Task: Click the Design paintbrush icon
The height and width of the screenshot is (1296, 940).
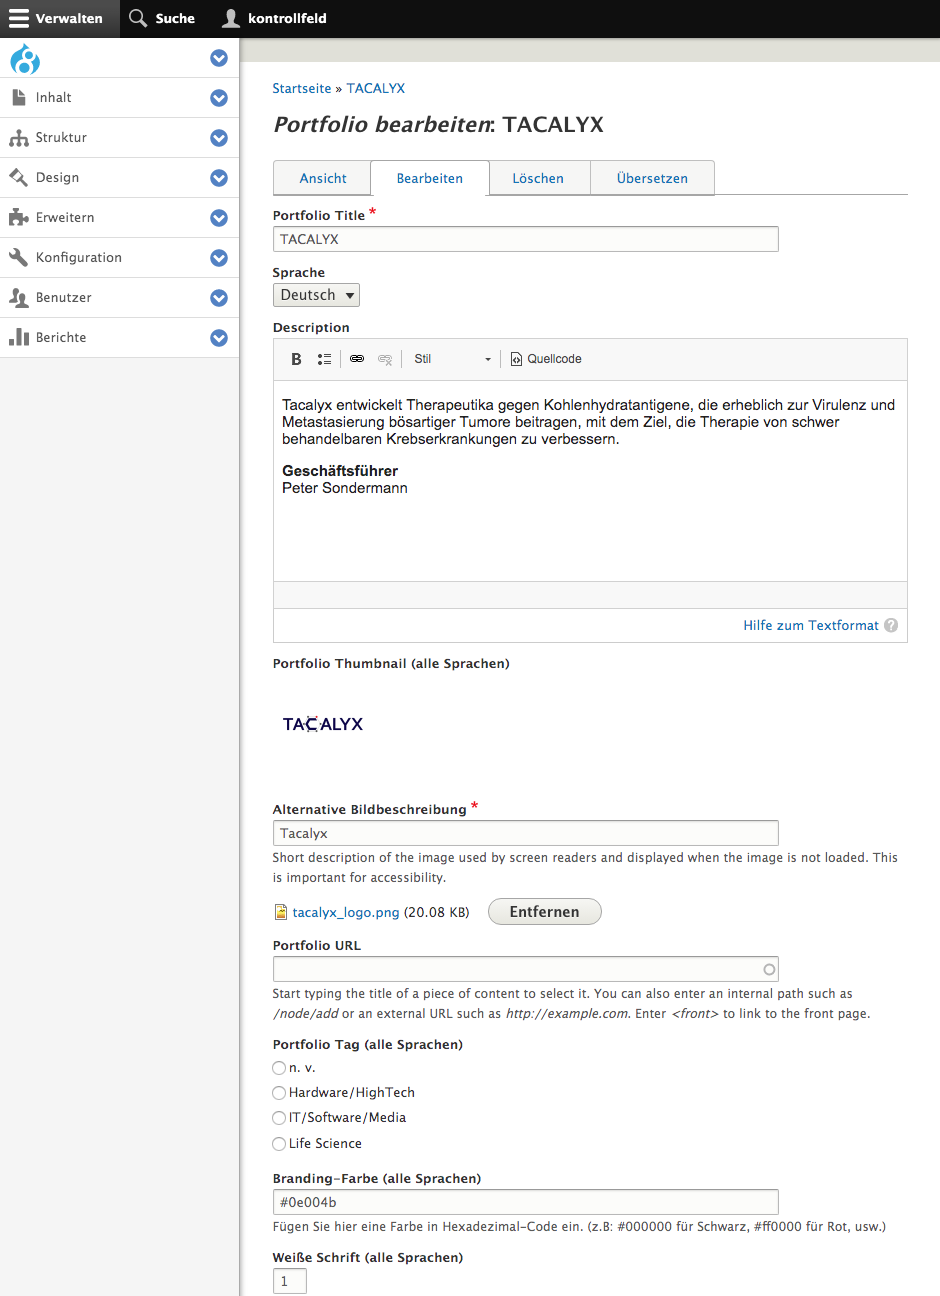Action: point(18,177)
